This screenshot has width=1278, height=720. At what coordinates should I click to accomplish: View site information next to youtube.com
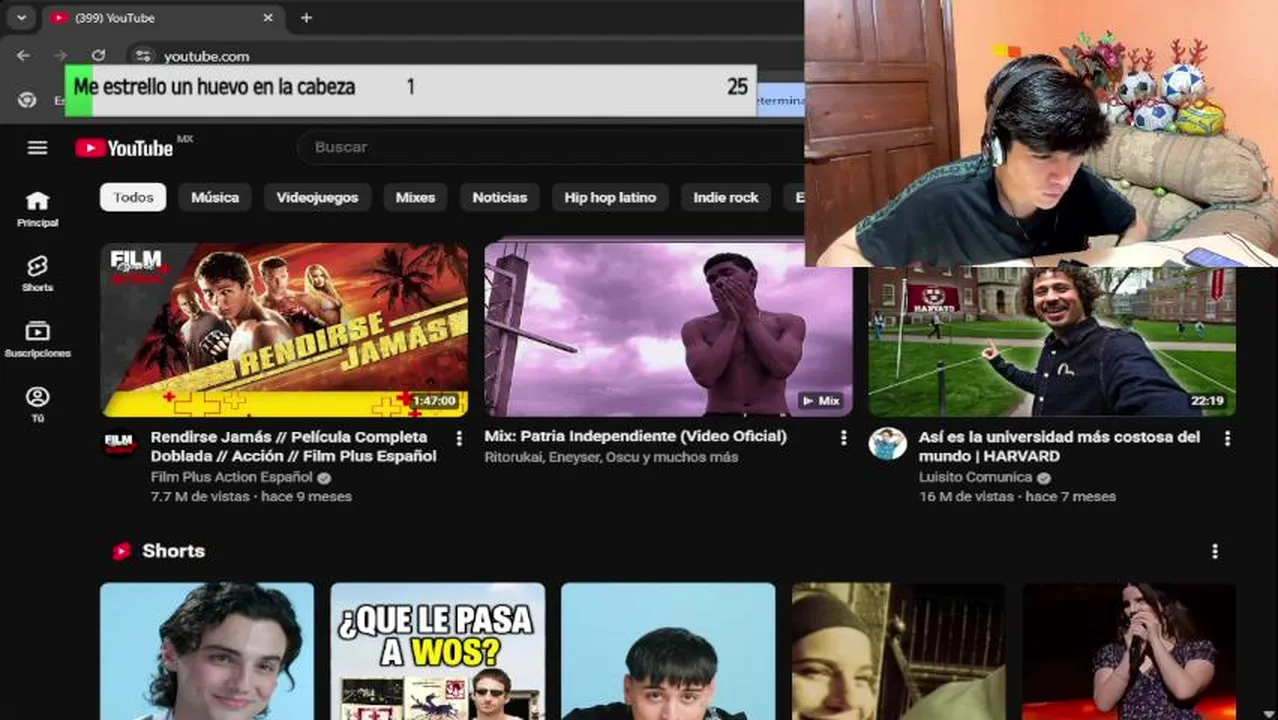(143, 56)
